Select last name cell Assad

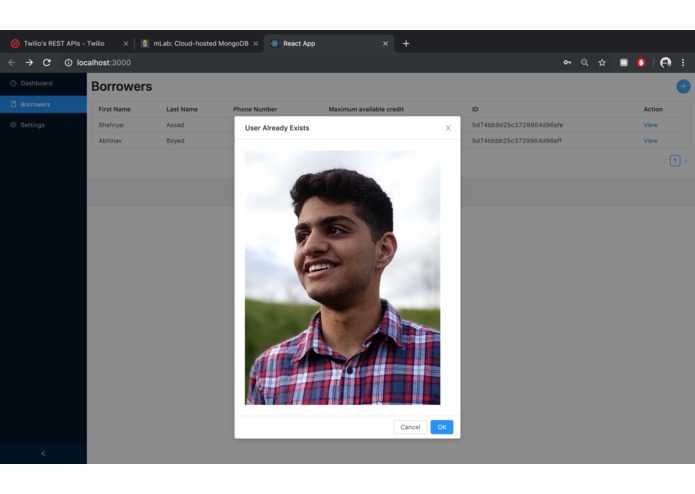click(x=175, y=125)
